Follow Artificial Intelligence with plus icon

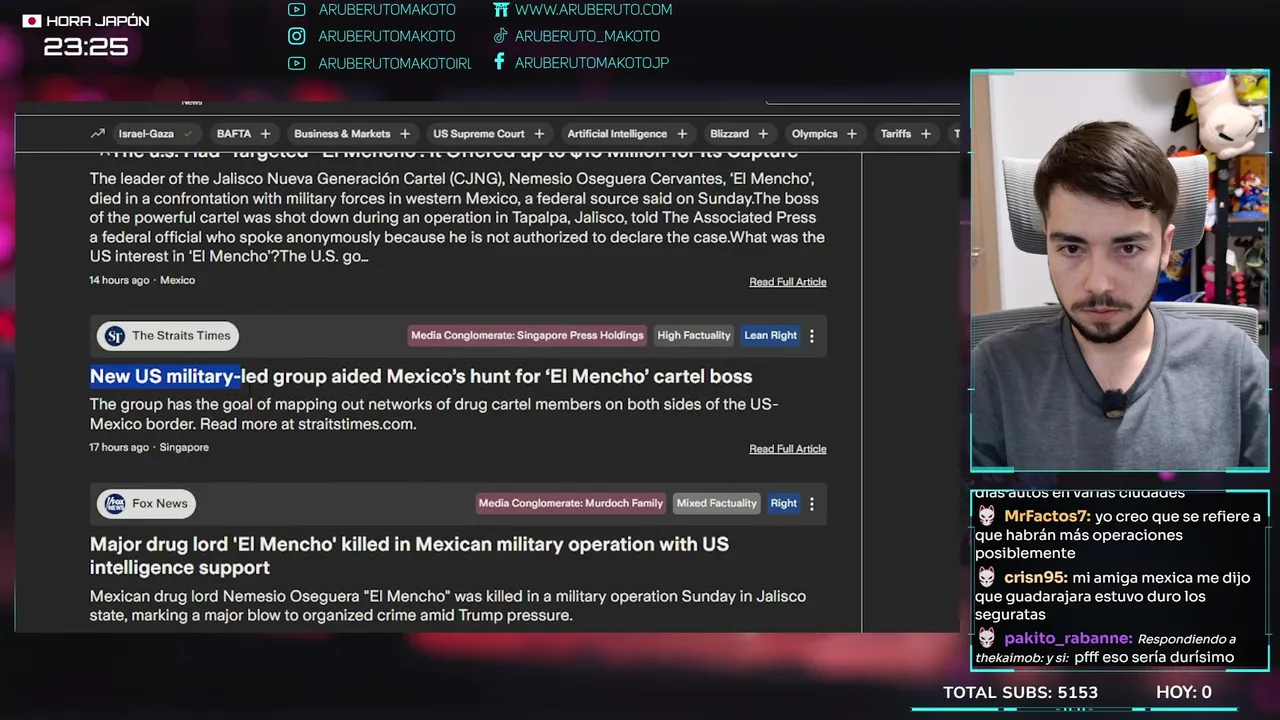pyautogui.click(x=682, y=134)
